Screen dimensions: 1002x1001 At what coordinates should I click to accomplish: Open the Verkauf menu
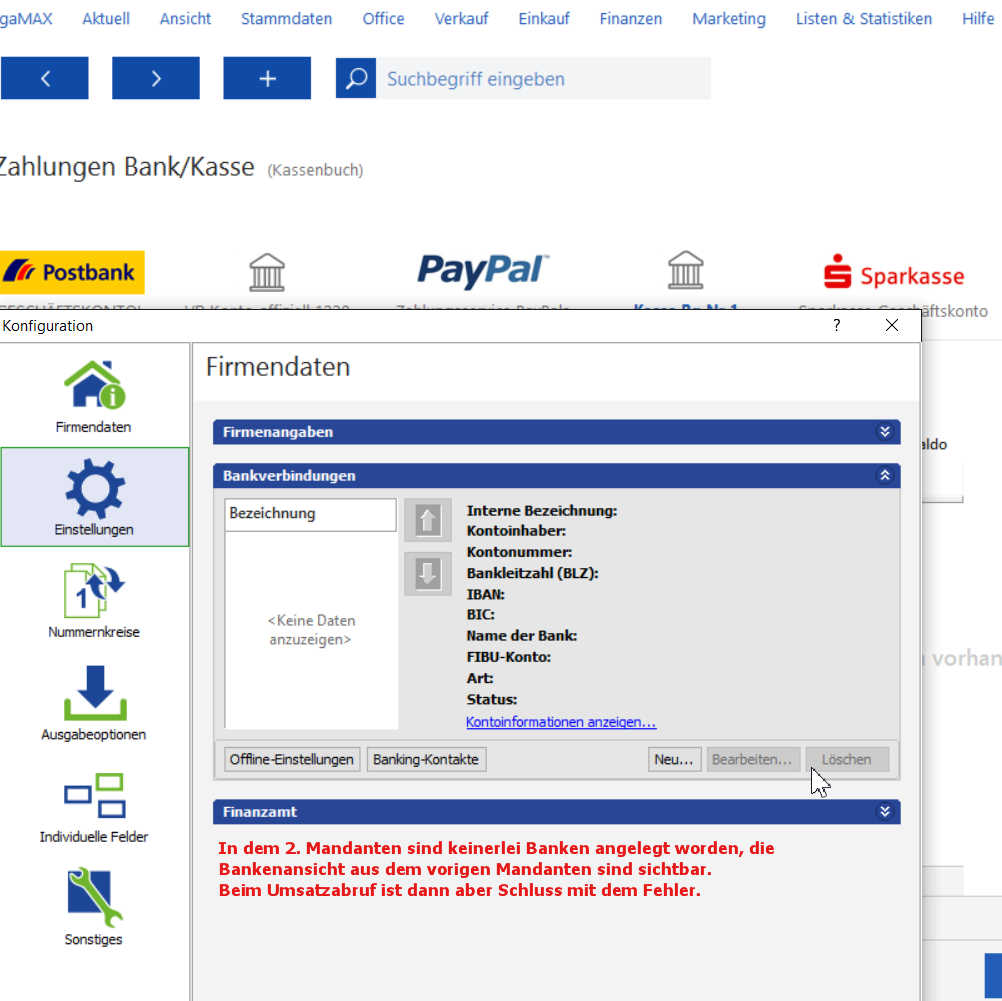(461, 19)
